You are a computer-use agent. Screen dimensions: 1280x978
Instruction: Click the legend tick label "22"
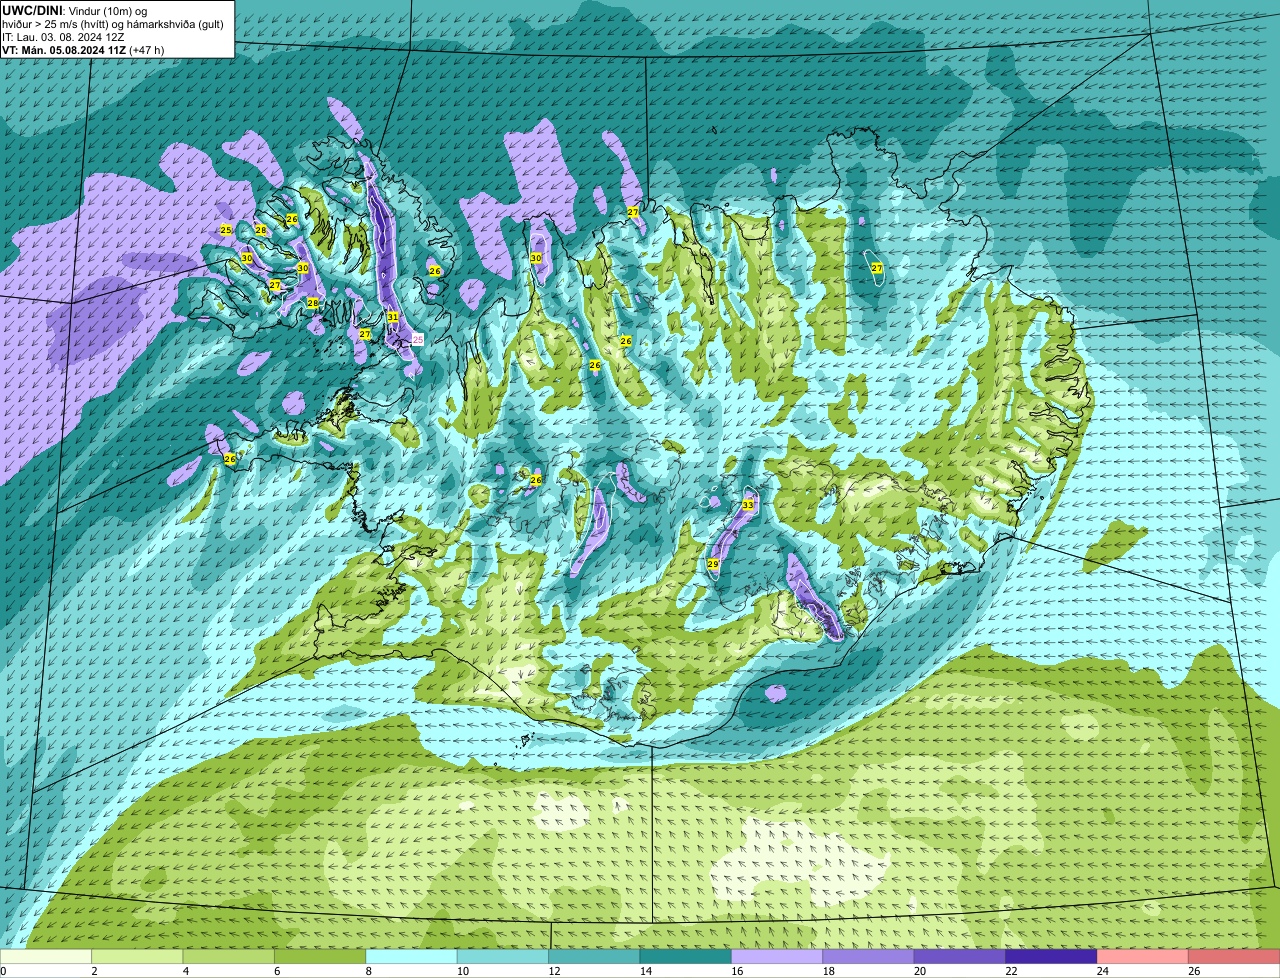pos(1011,971)
